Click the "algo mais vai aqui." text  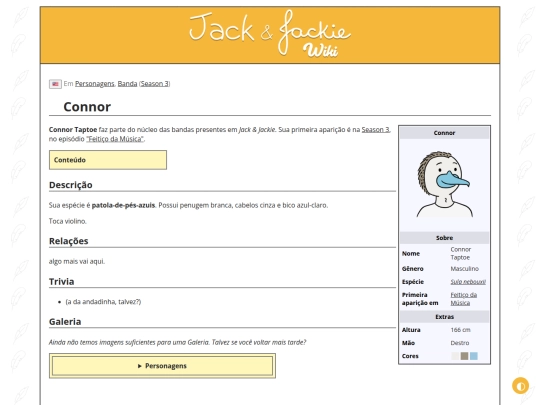point(77,261)
